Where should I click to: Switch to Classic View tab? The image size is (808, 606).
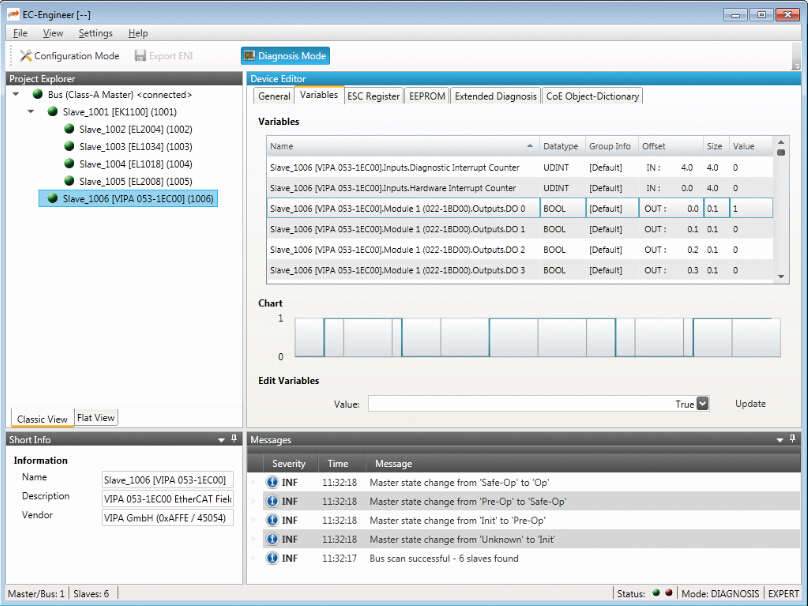(x=42, y=418)
